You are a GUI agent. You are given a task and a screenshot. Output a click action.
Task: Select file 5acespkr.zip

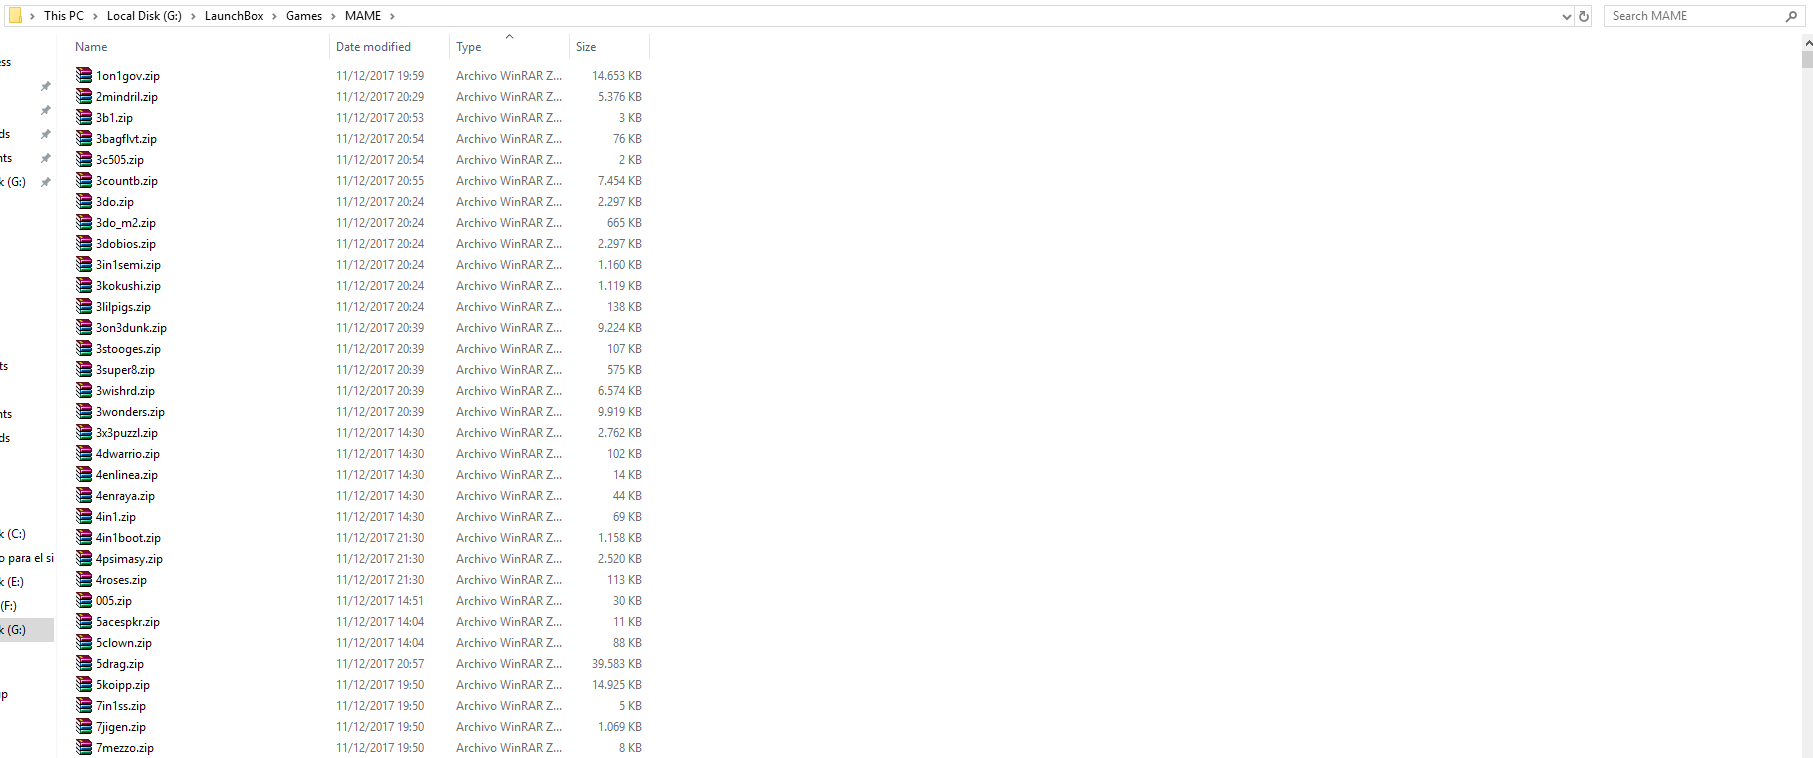pyautogui.click(x=128, y=622)
